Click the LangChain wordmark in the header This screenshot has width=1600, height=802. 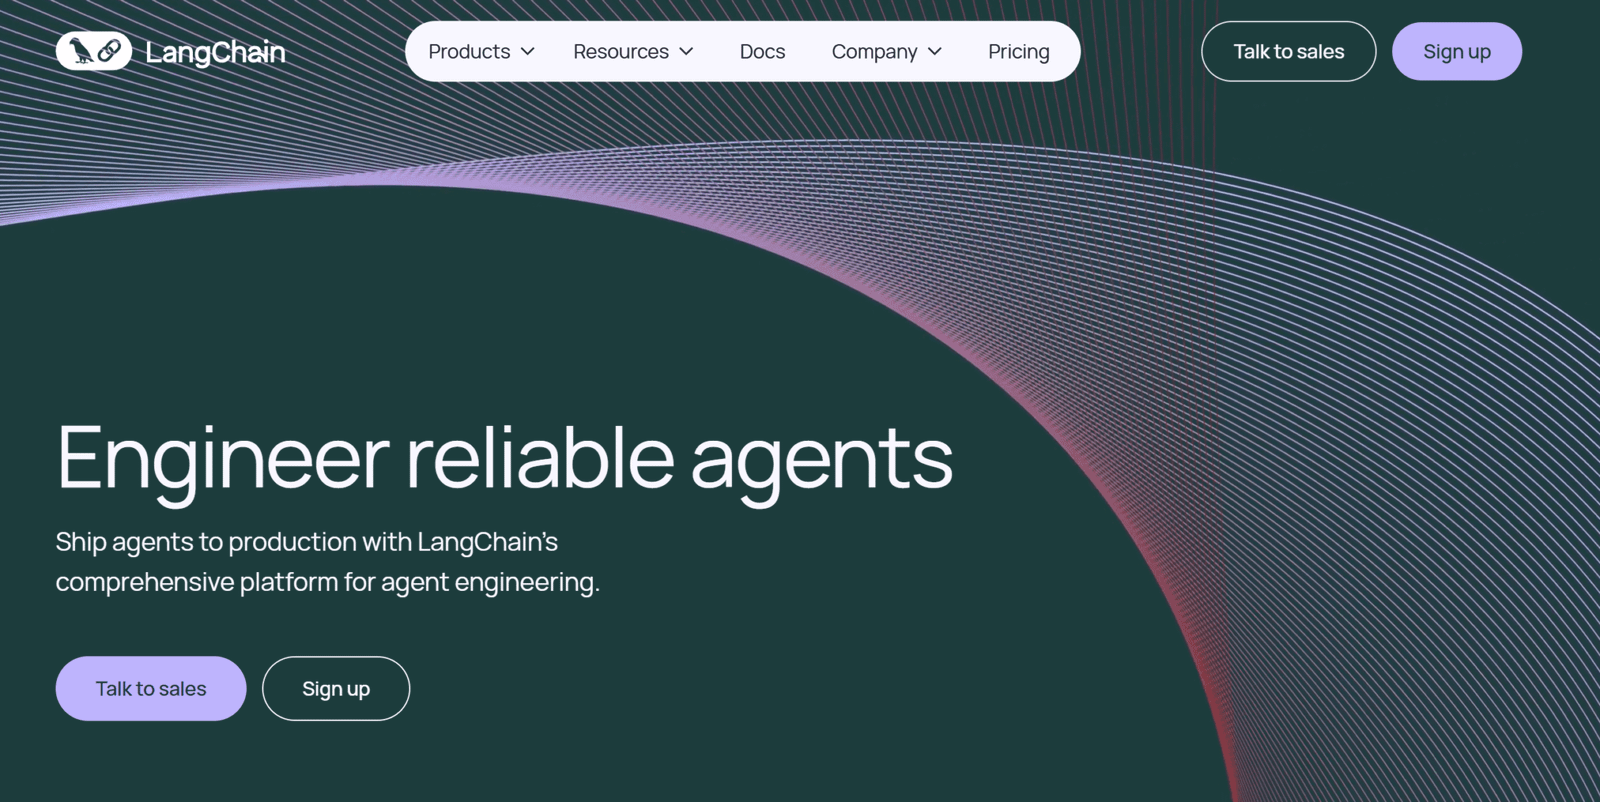[215, 52]
